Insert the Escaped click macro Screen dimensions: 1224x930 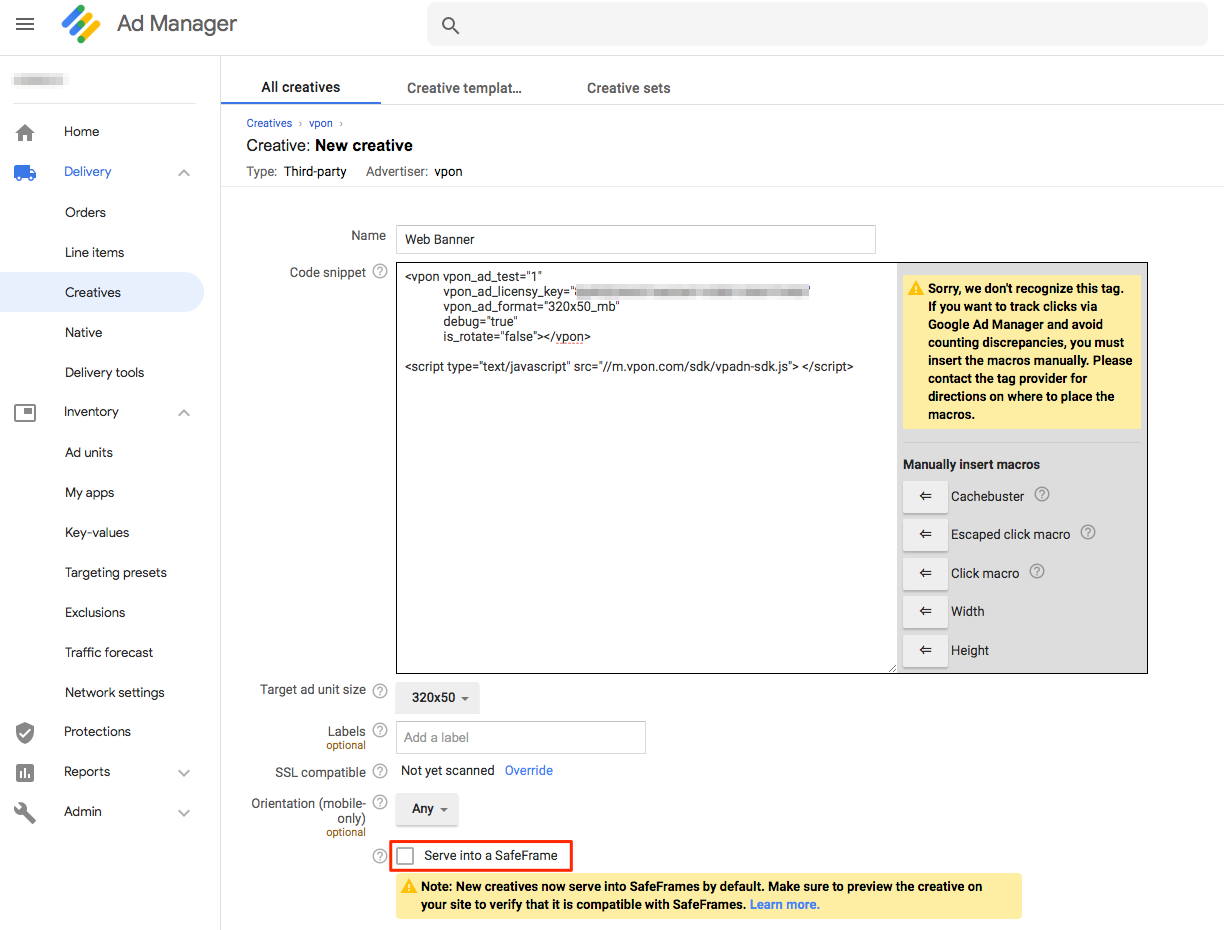point(925,534)
